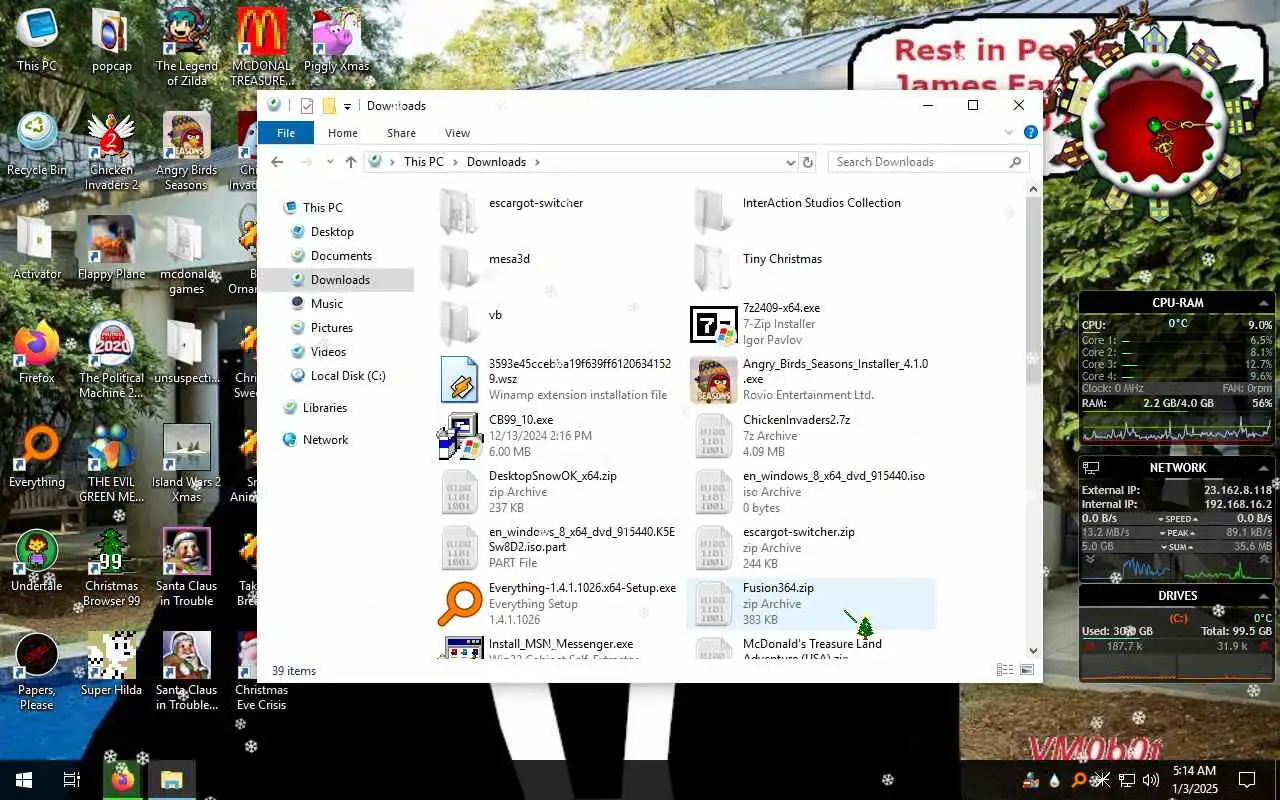Open the Home ribbon tab
Screen dimensions: 1280x800
[x=343, y=133]
